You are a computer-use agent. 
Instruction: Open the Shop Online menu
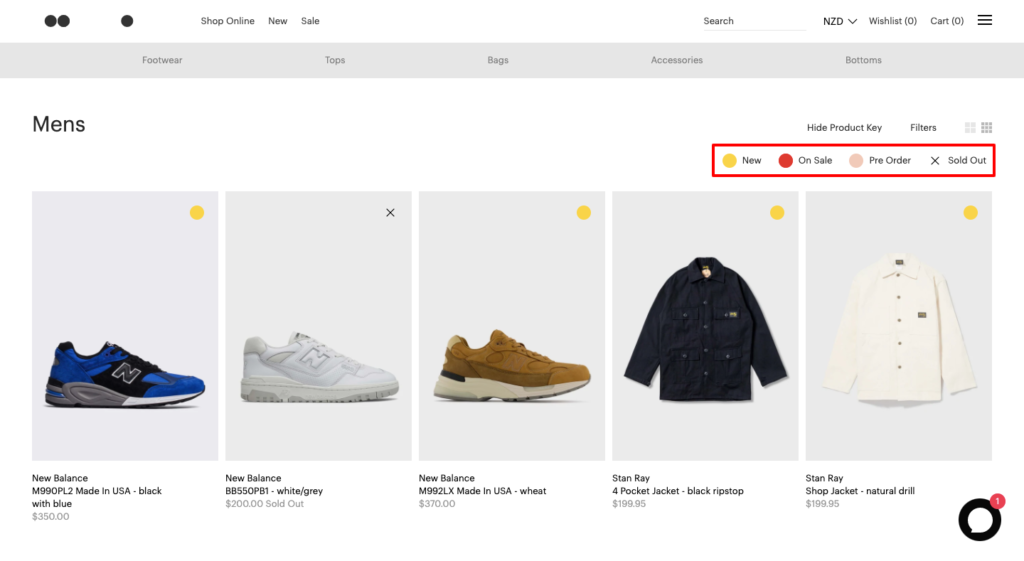pyautogui.click(x=227, y=21)
